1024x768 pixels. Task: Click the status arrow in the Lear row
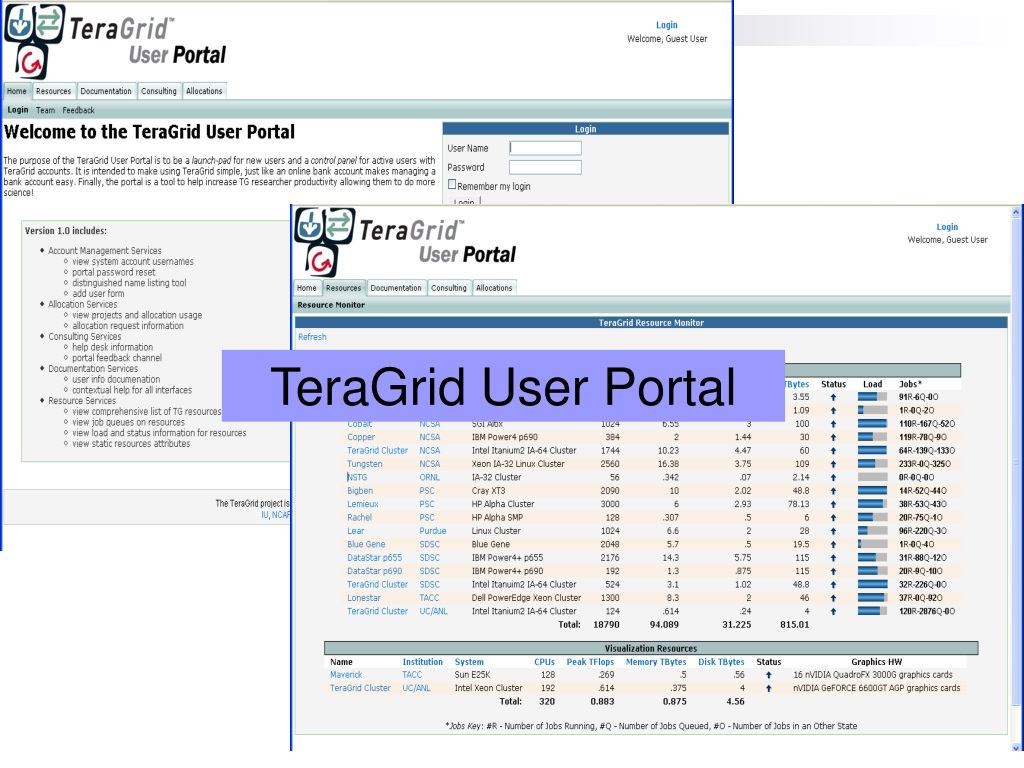[x=833, y=531]
